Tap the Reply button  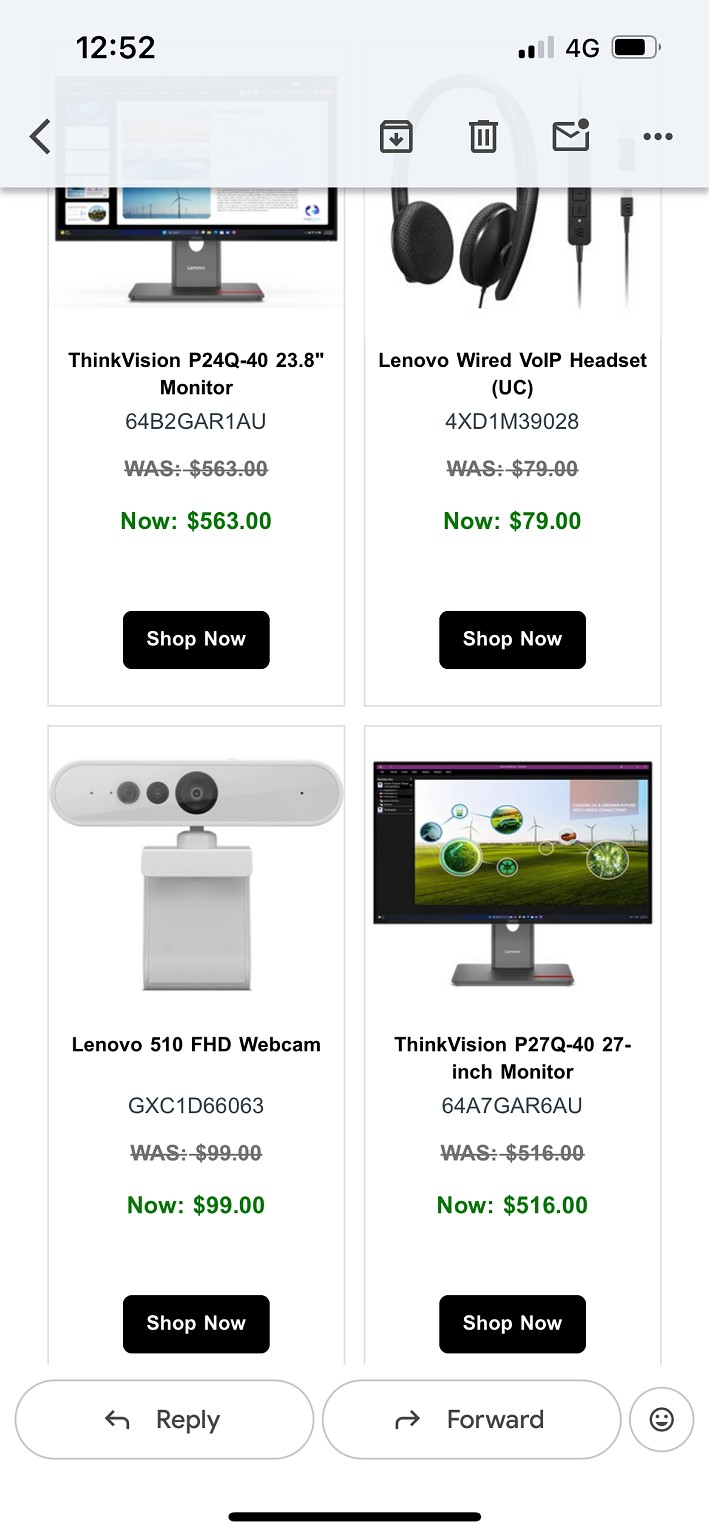[164, 1419]
